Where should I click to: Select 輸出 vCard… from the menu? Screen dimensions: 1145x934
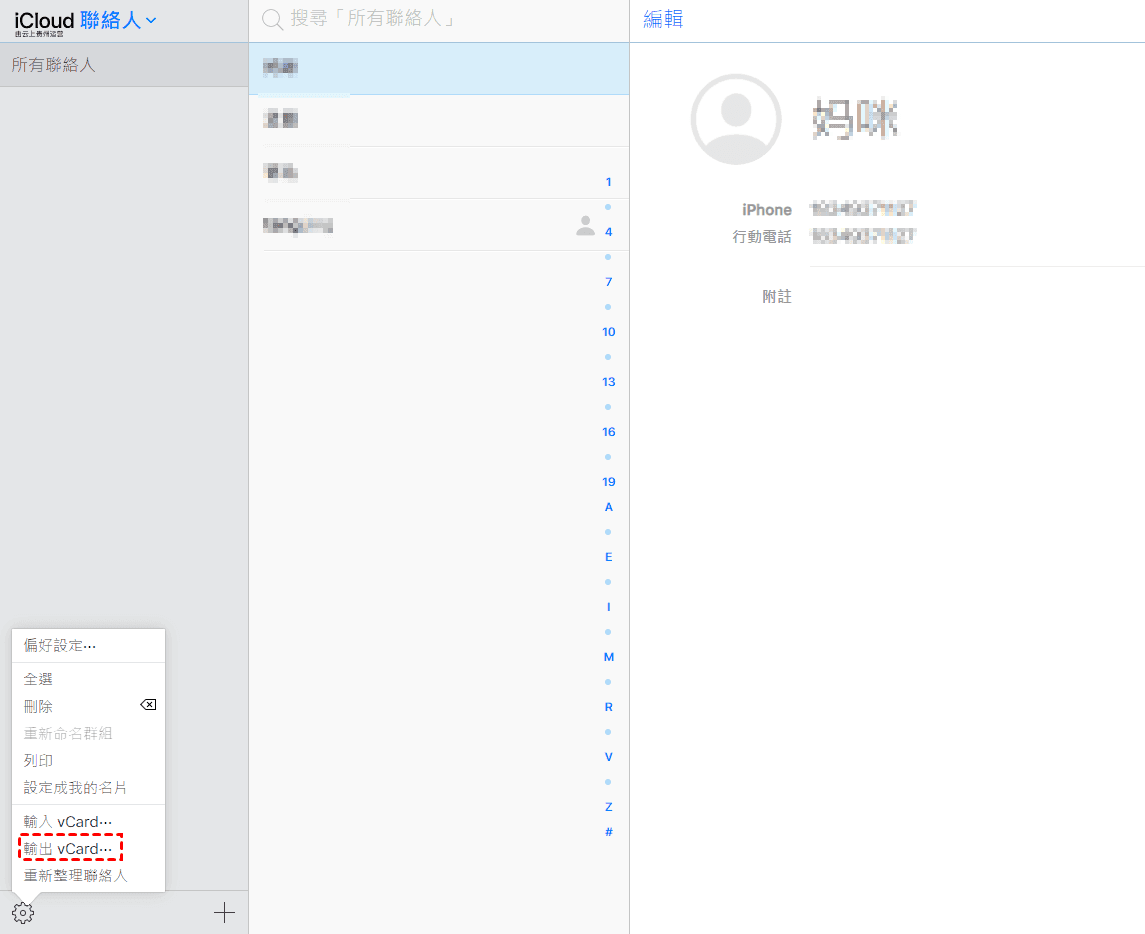[69, 849]
